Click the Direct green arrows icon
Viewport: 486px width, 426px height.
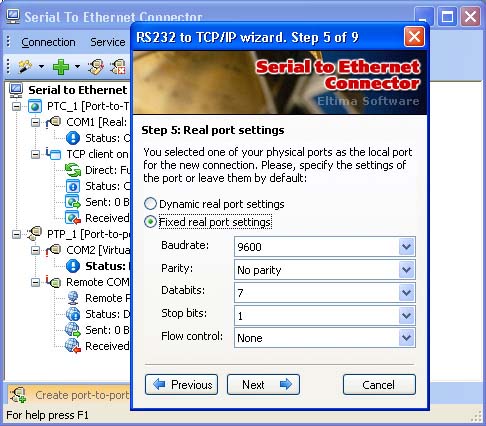tap(73, 170)
